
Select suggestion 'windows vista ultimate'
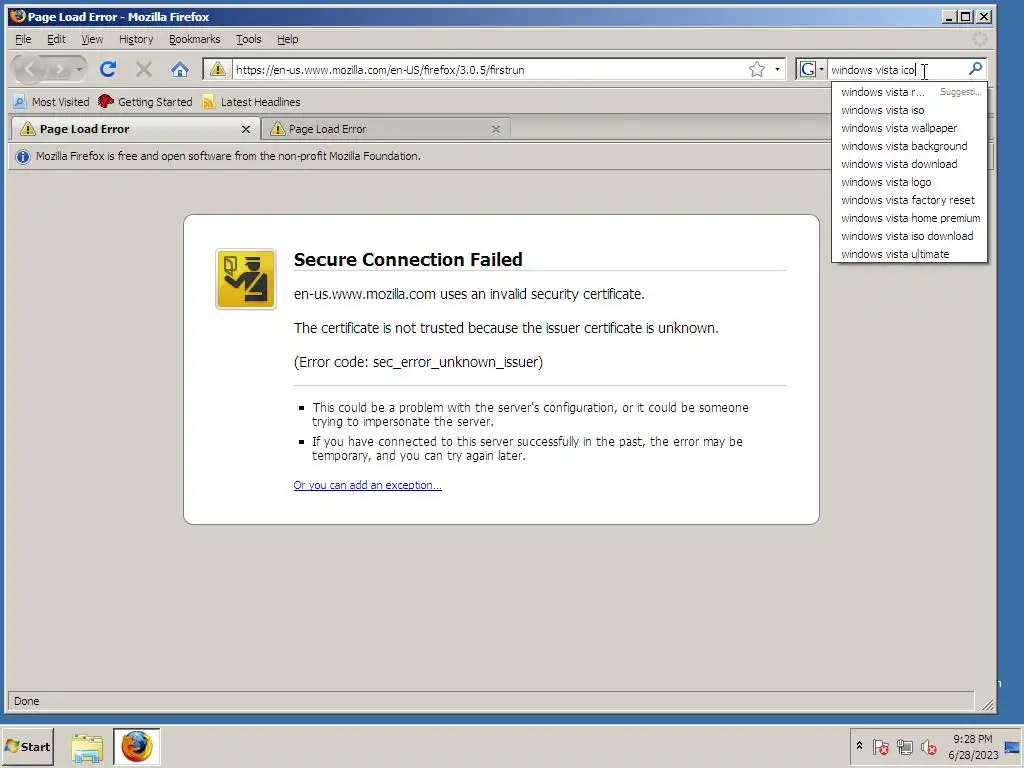click(x=909, y=254)
